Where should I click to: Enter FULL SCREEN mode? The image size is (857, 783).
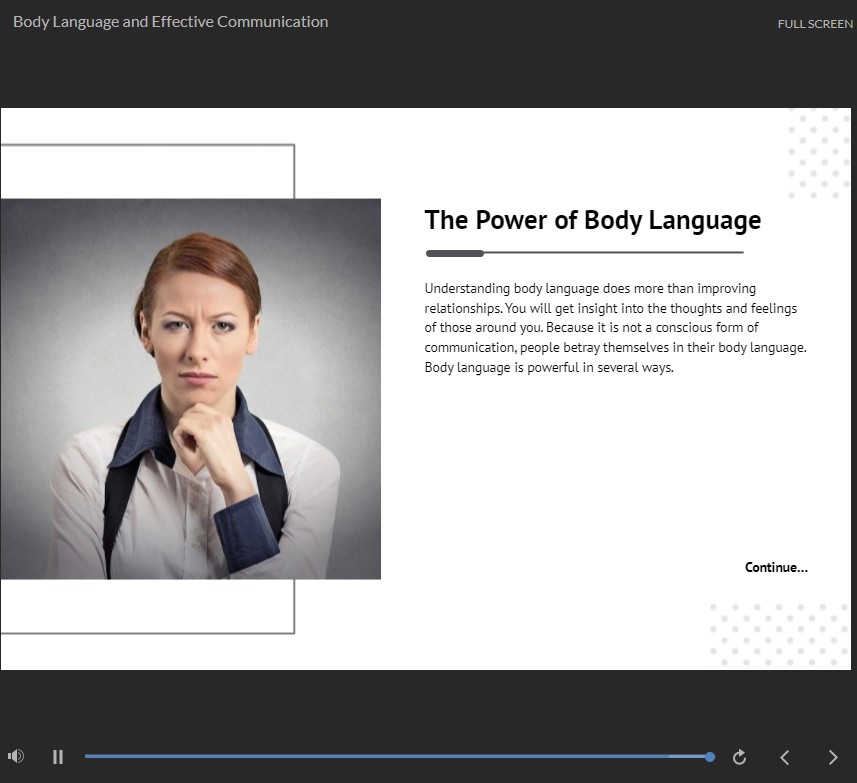click(x=814, y=24)
